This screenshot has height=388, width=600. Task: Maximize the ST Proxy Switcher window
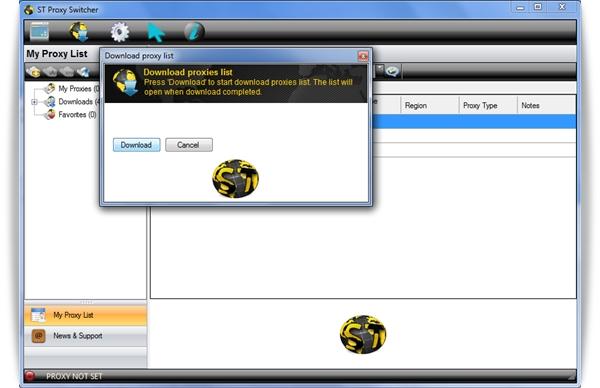pos(538,7)
